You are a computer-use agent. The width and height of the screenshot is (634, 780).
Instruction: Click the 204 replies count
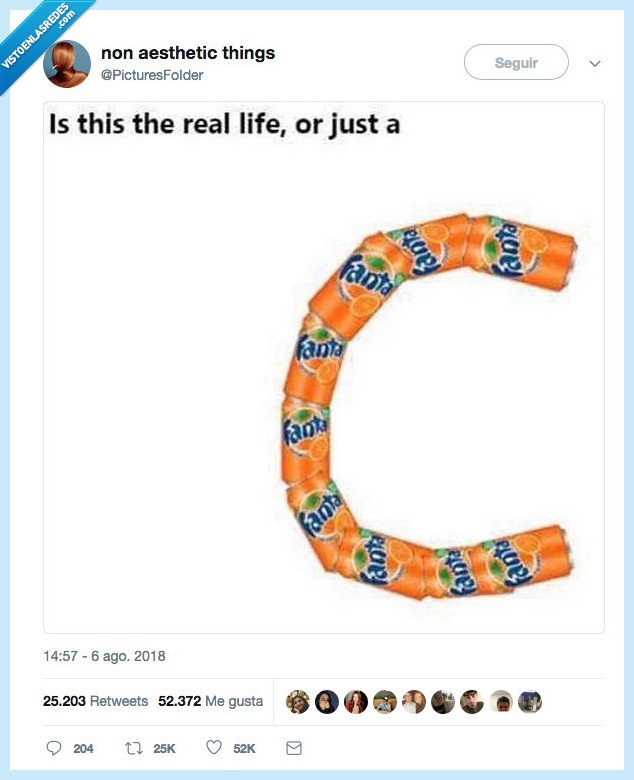pyautogui.click(x=83, y=748)
